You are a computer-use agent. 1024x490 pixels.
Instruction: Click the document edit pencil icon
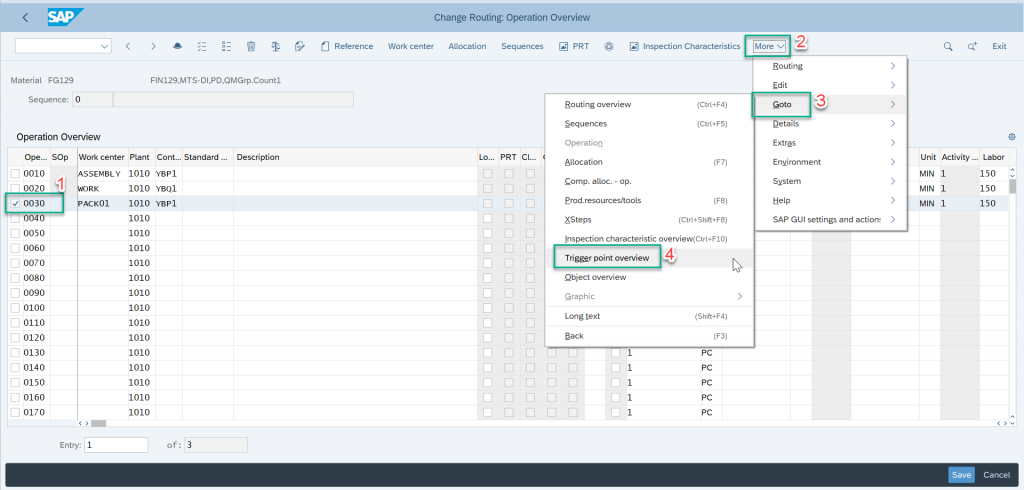coord(300,46)
